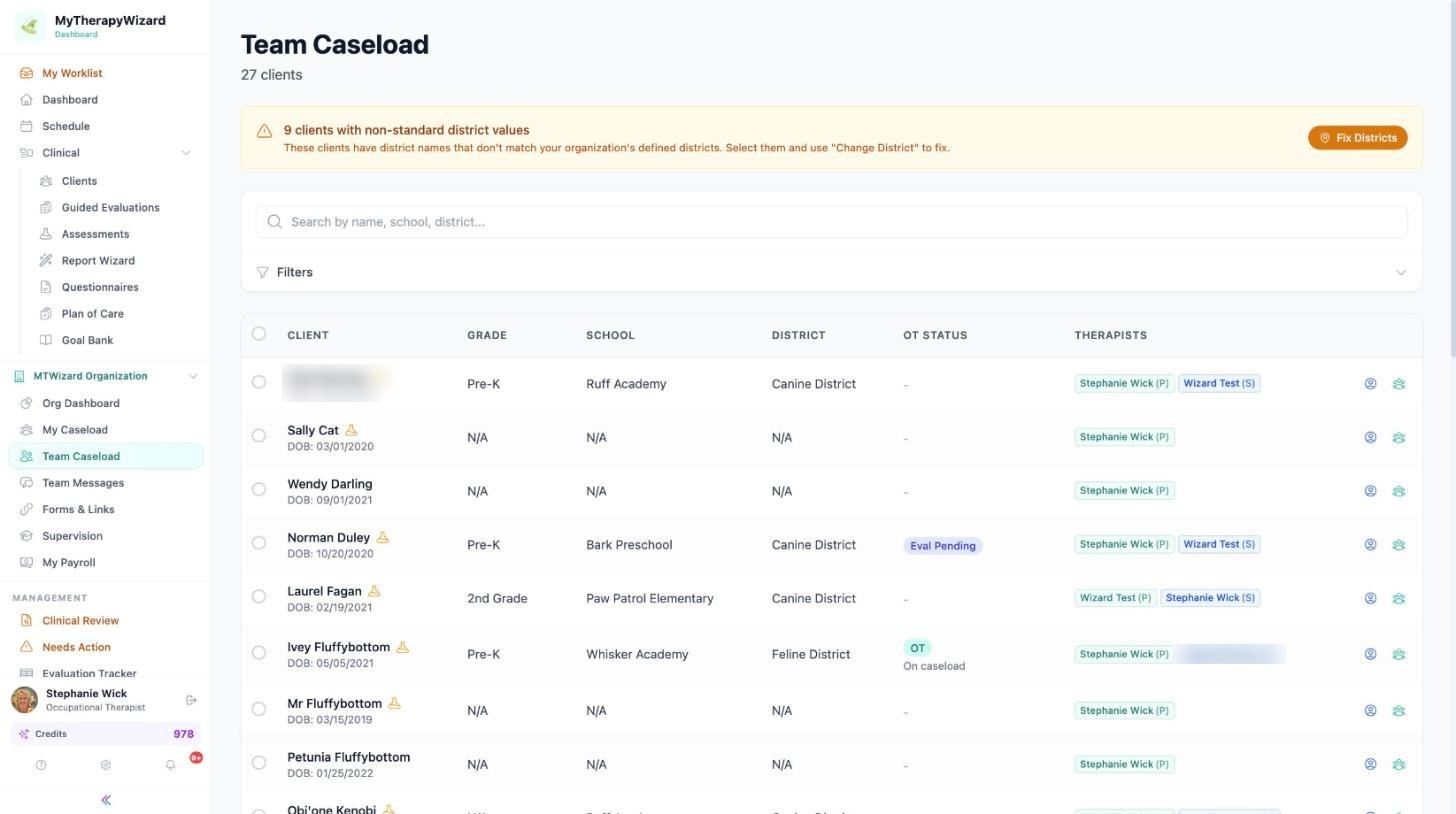The image size is (1456, 814).
Task: Click the Eval Pending status badge
Action: click(x=943, y=546)
